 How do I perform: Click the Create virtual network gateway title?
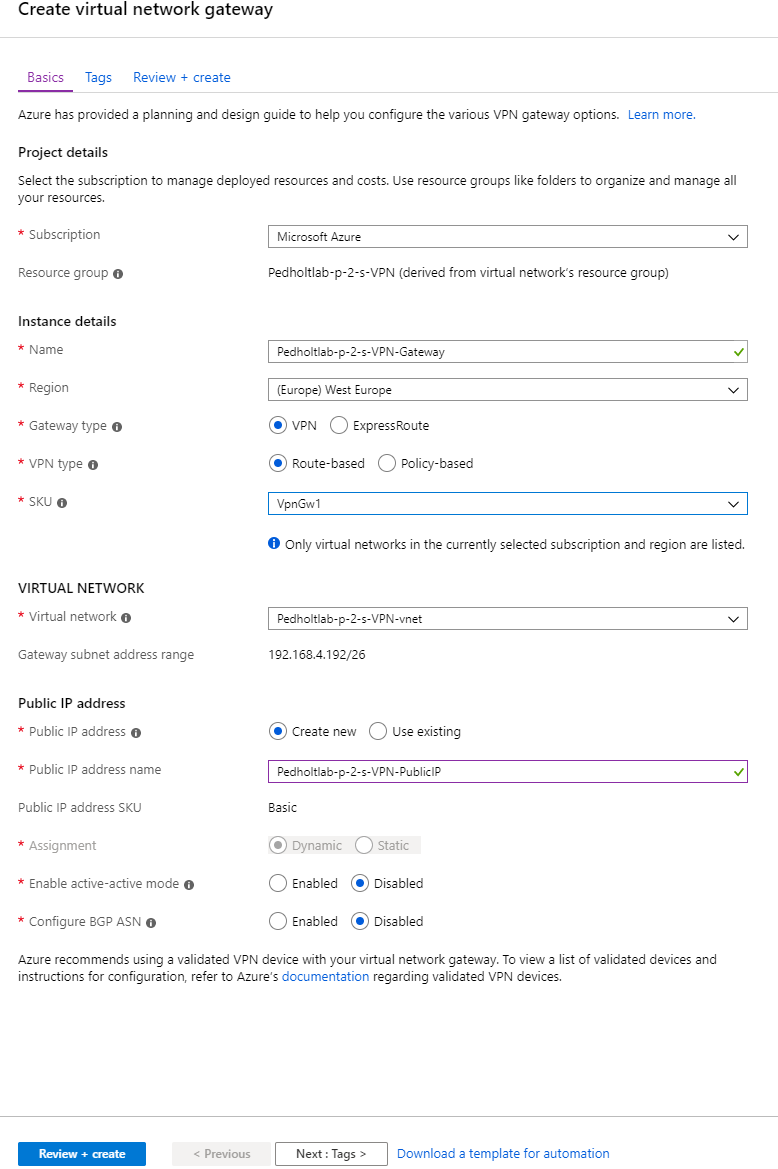(145, 10)
